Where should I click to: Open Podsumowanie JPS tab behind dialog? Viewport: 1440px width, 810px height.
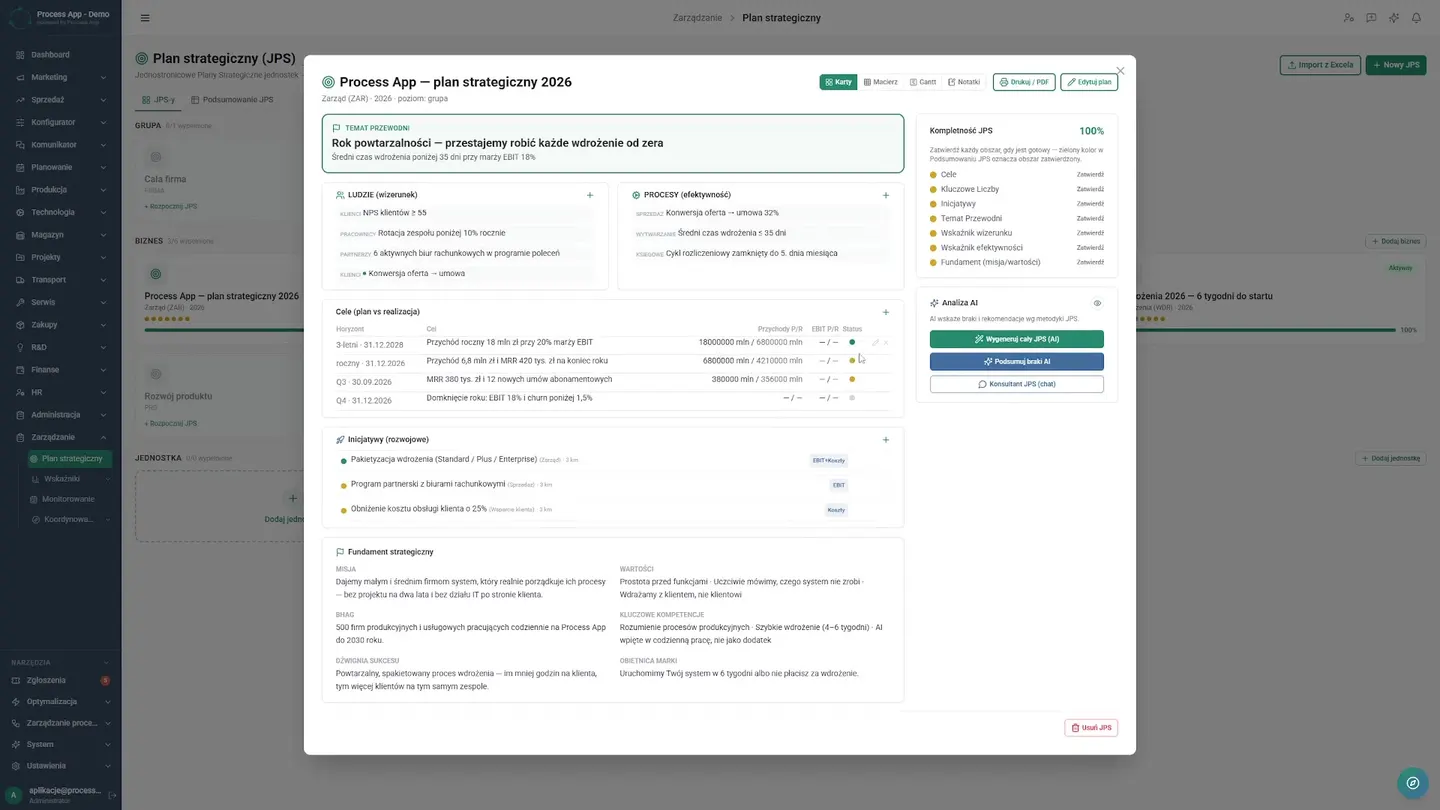(x=231, y=100)
